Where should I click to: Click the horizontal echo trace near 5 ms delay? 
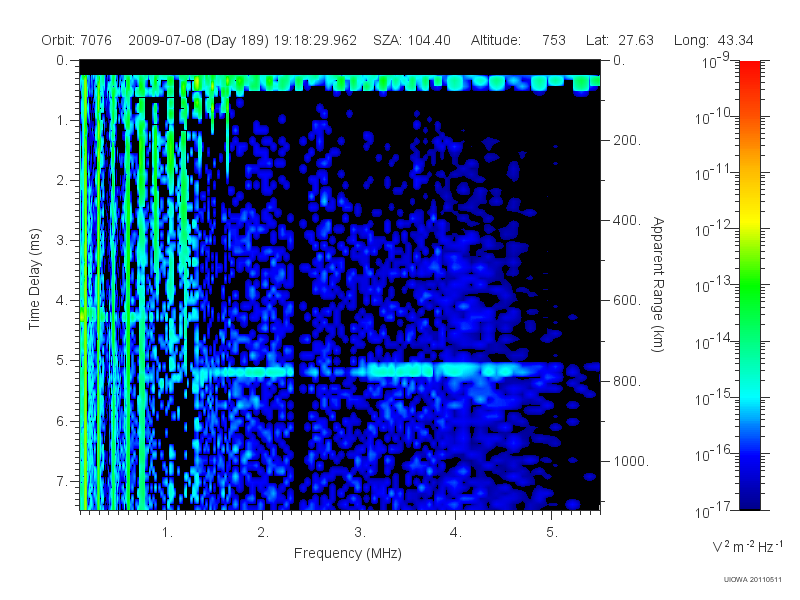point(378,370)
